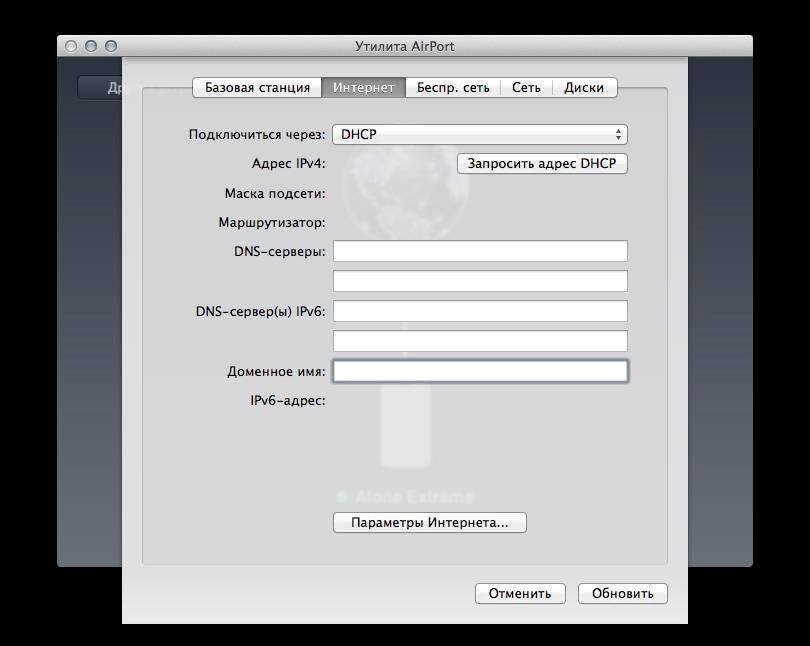
Task: Minimize the Утилита AirPort window
Action: [x=91, y=46]
